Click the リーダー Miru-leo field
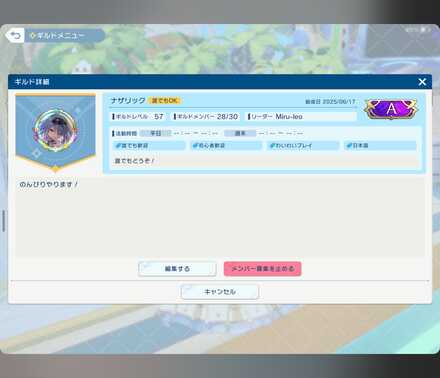440x378 pixels. click(302, 117)
